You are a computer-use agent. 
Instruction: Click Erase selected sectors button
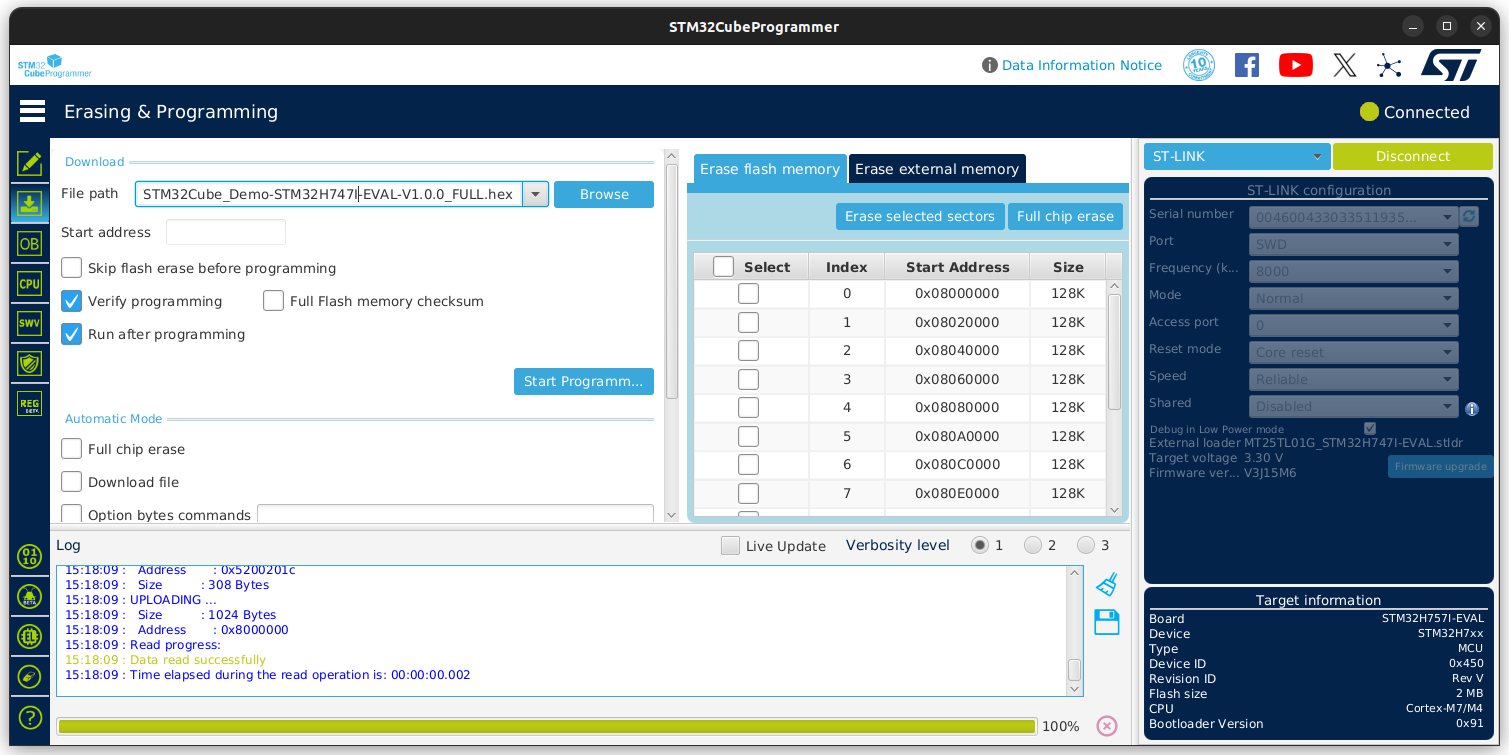tap(920, 216)
